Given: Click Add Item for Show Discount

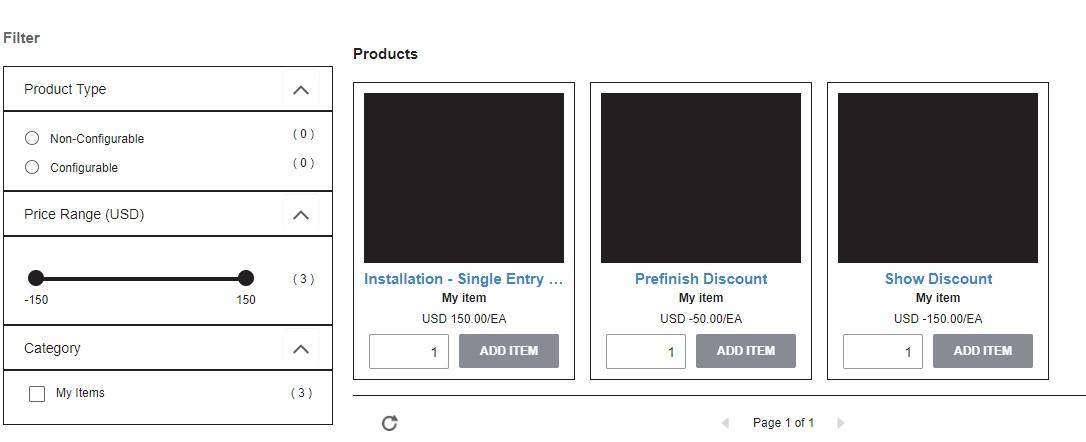Looking at the screenshot, I should coord(982,351).
